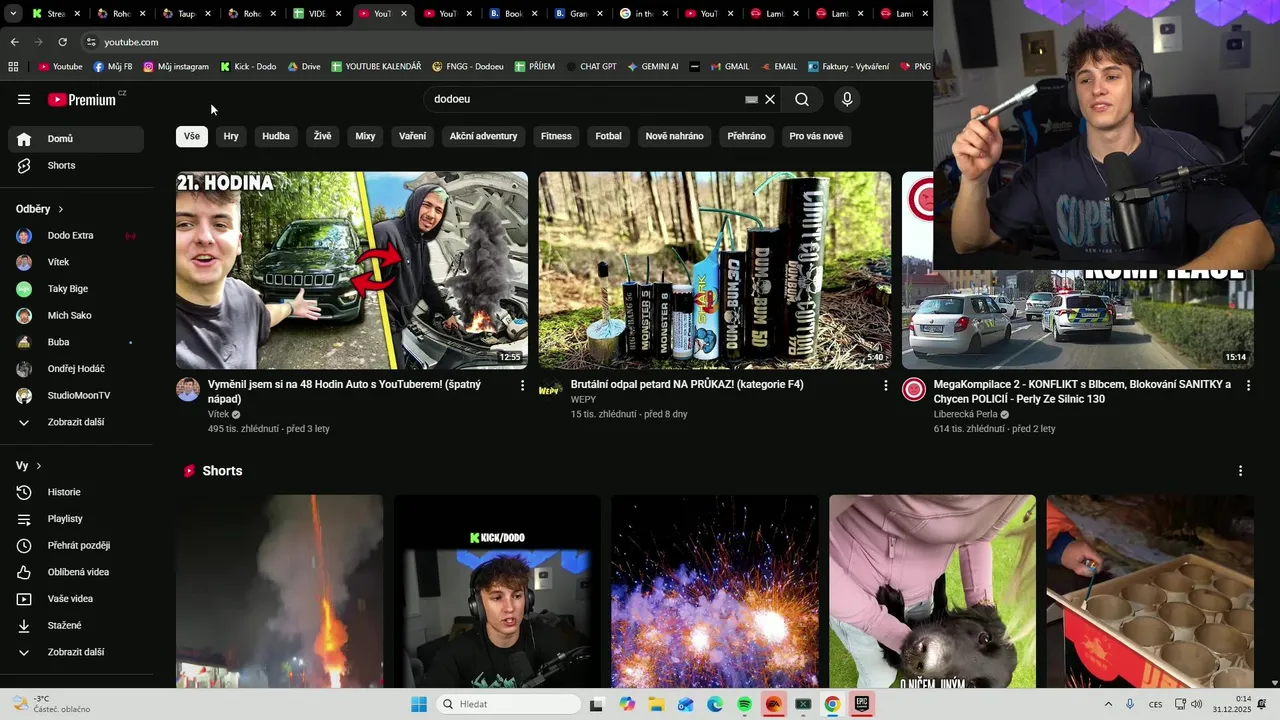The height and width of the screenshot is (720, 1280).
Task: Open Spotify from the taskbar
Action: pos(745,704)
